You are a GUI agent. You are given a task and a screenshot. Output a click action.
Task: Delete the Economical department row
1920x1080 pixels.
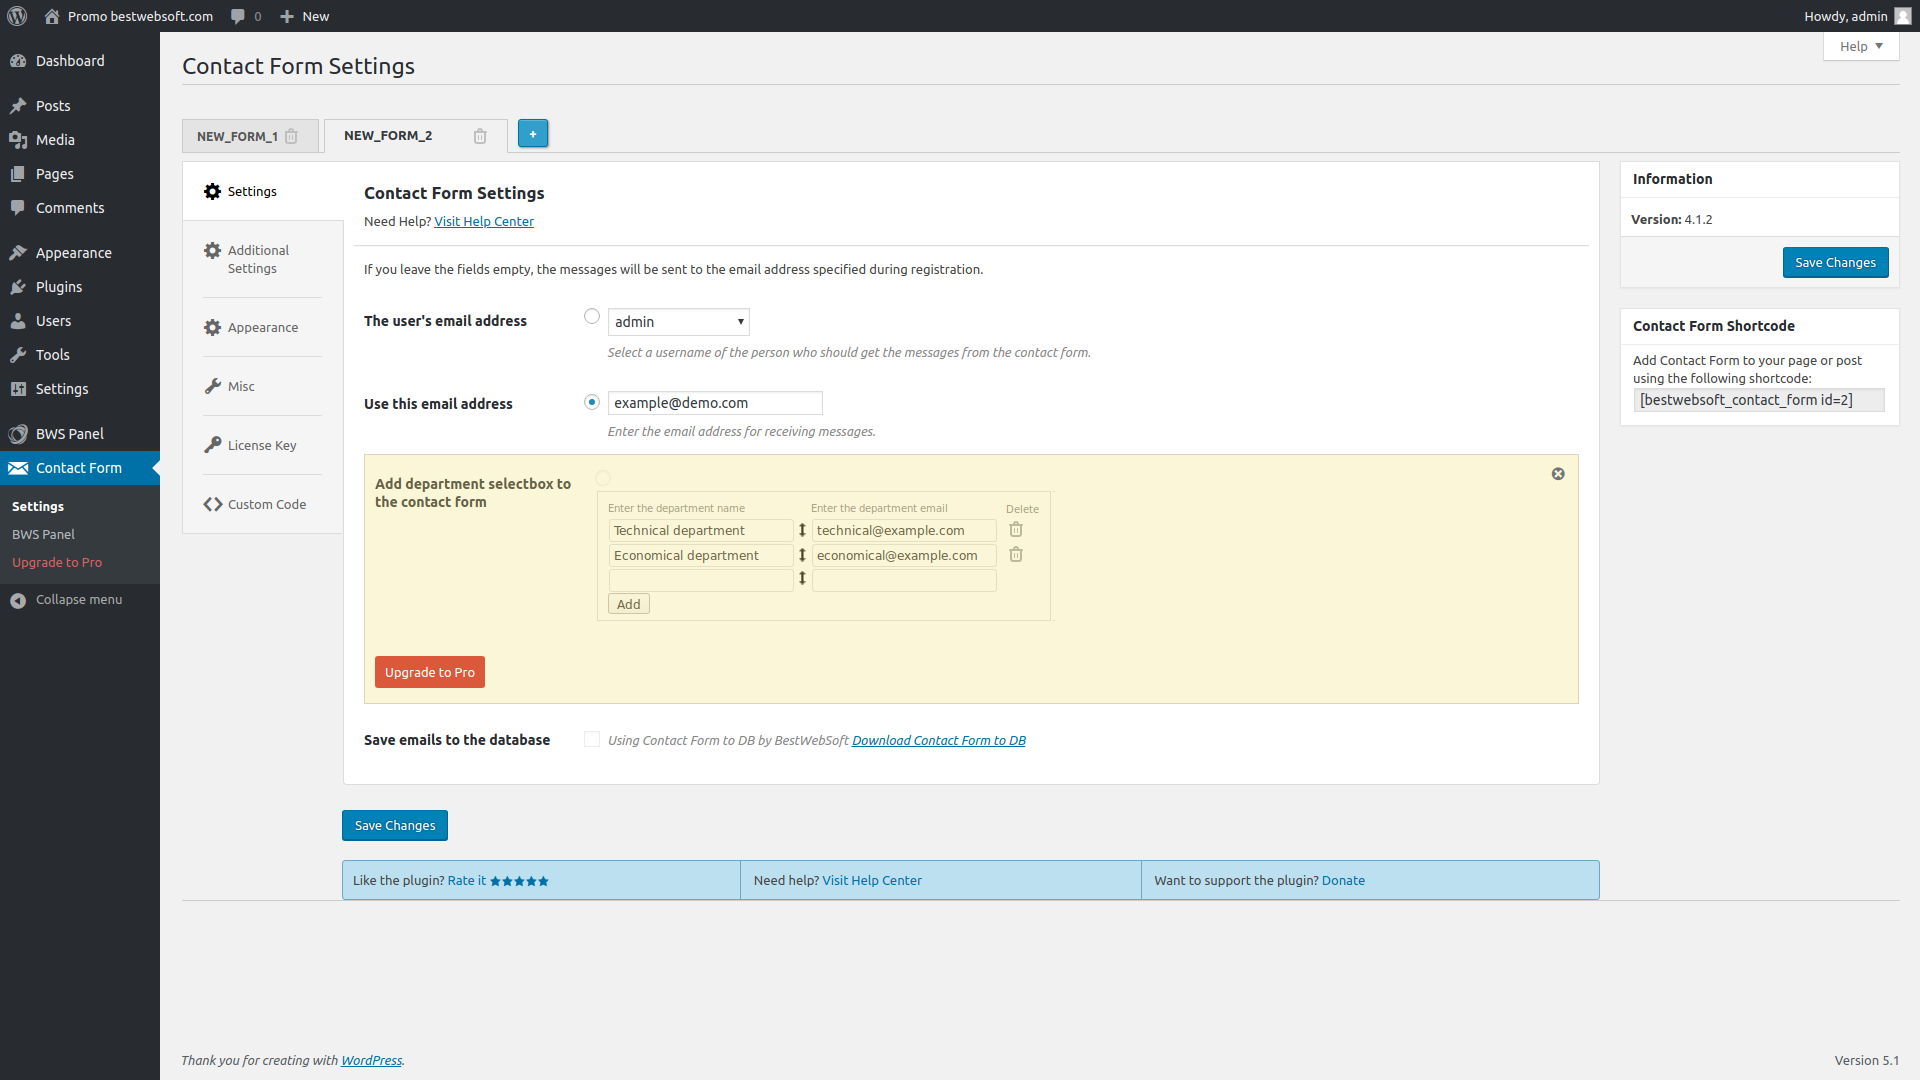(x=1016, y=555)
